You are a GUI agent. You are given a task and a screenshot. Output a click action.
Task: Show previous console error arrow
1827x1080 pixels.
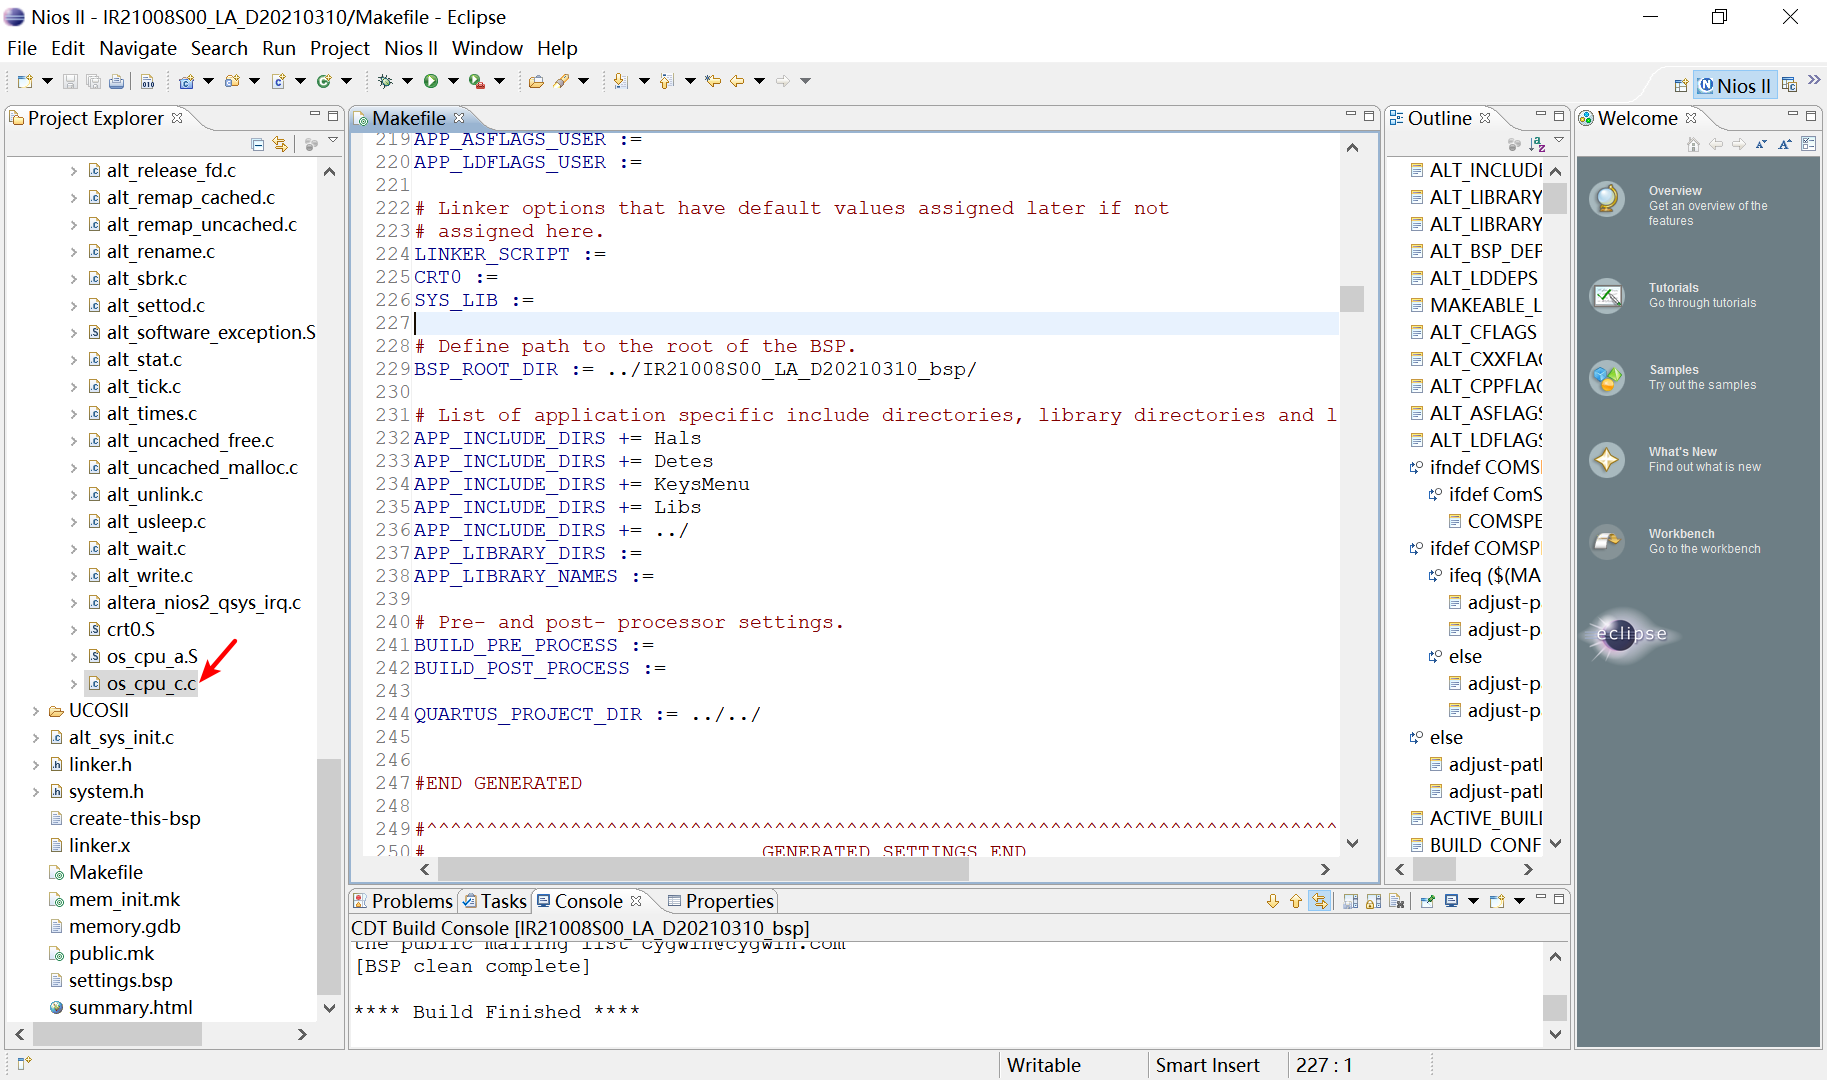pos(1296,901)
